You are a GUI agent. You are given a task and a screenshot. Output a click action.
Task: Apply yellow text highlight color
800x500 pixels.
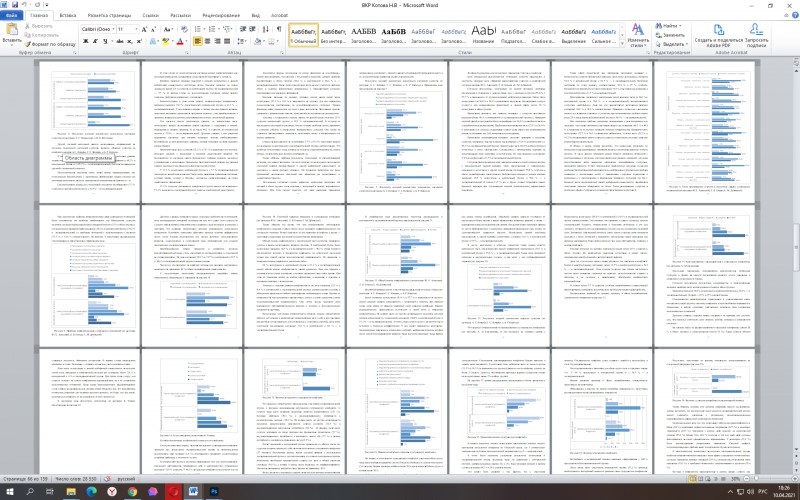pos(166,41)
